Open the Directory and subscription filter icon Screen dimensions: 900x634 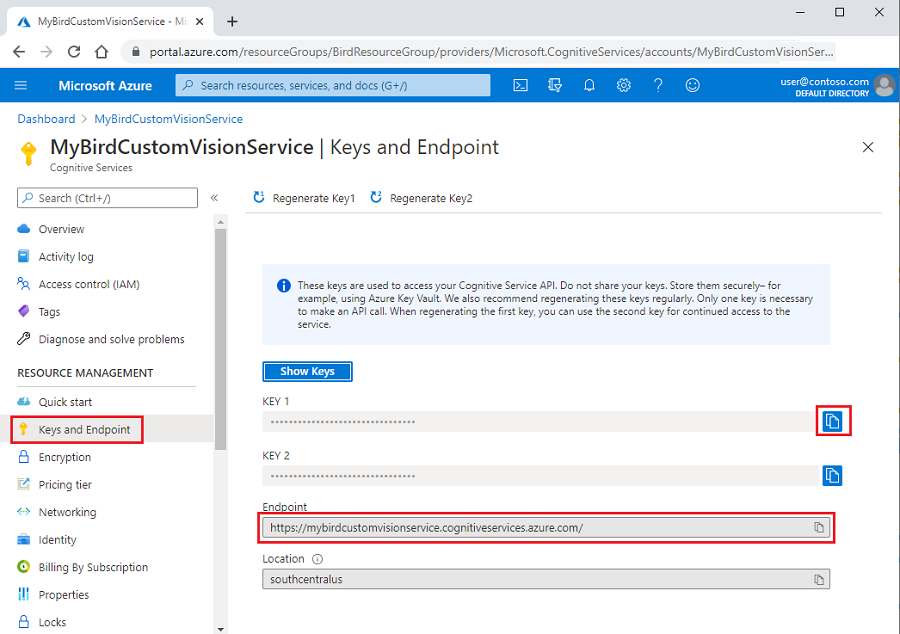pyautogui.click(x=554, y=85)
